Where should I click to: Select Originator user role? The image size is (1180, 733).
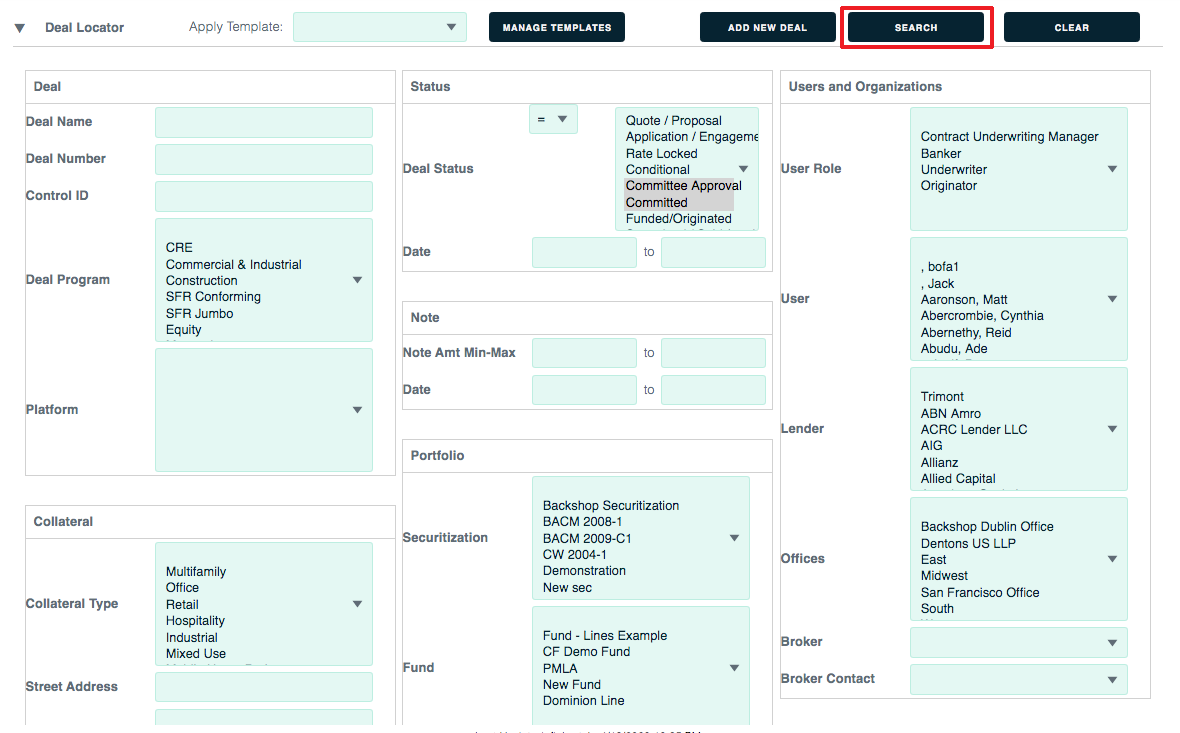(x=948, y=186)
